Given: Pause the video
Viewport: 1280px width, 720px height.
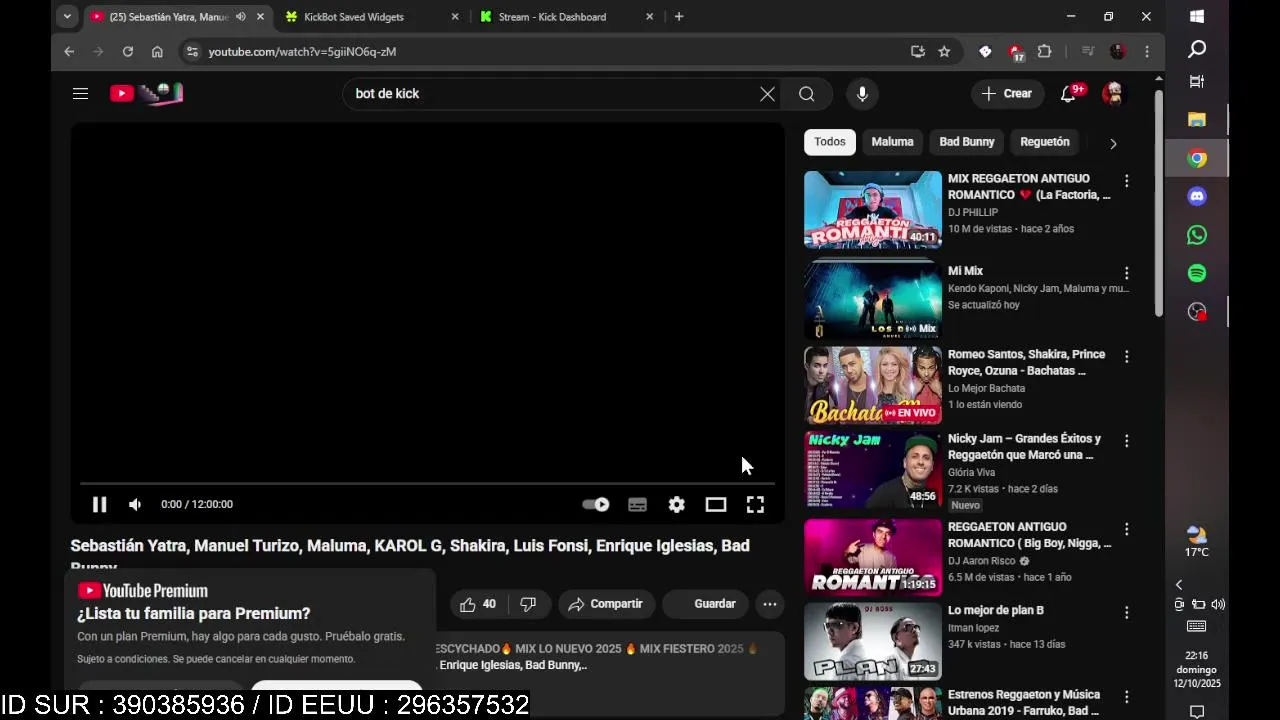Looking at the screenshot, I should coord(99,504).
